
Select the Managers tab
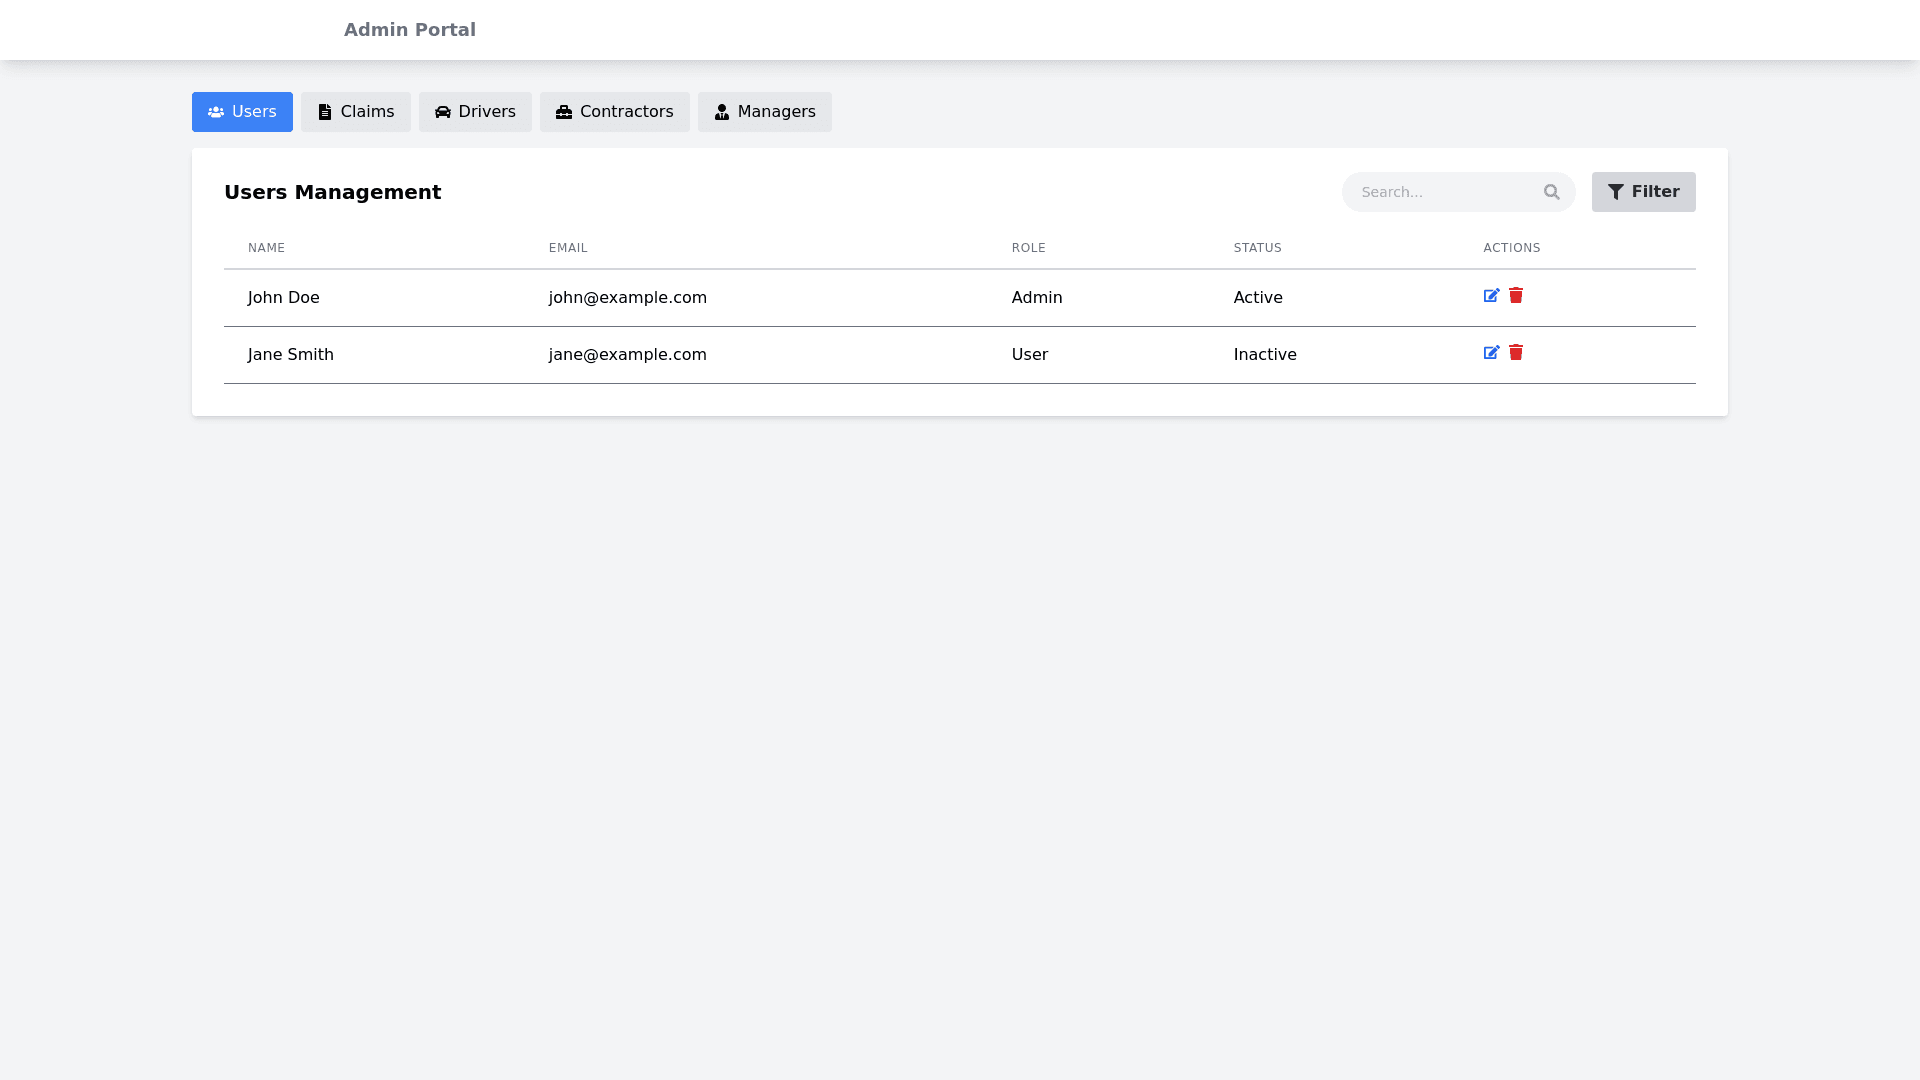click(x=765, y=112)
